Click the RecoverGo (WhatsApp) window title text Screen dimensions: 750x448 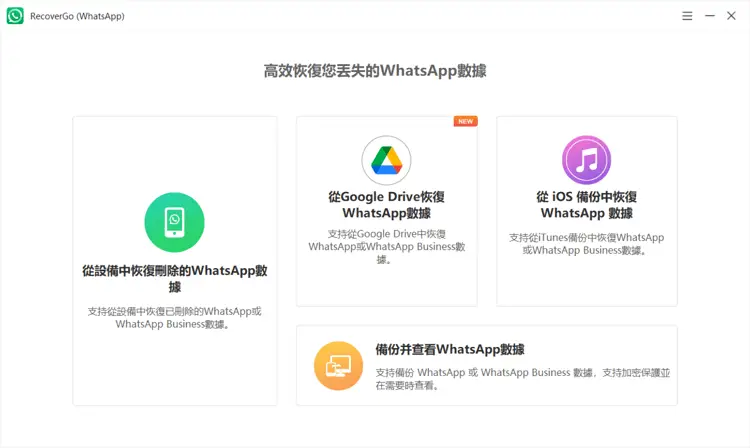77,16
